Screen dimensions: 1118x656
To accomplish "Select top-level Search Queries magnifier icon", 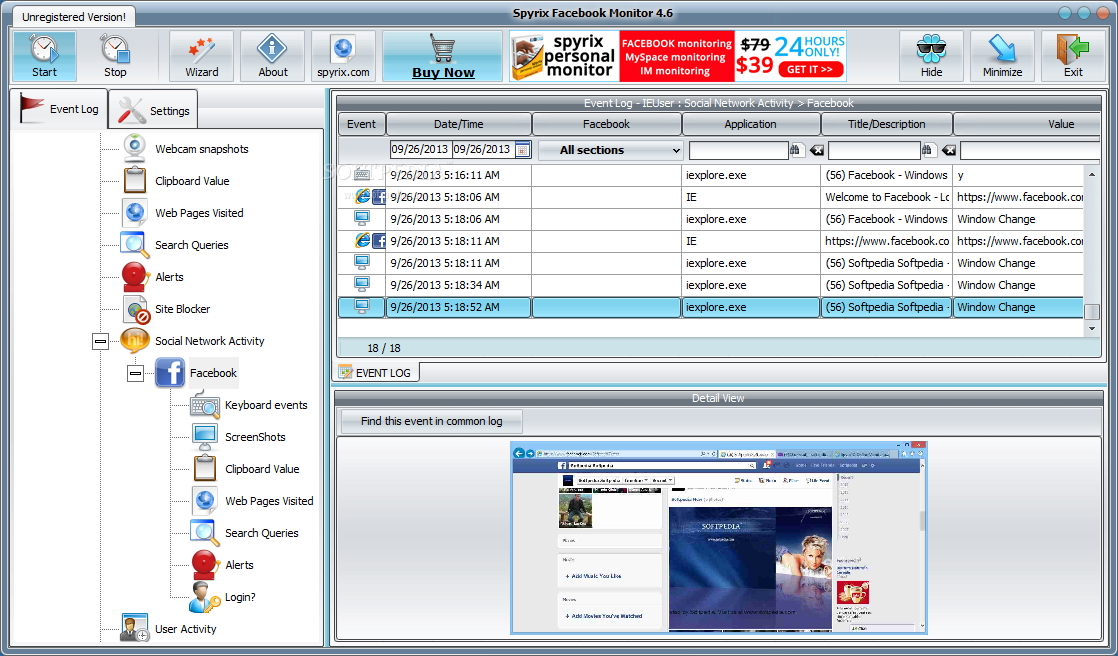I will 134,245.
